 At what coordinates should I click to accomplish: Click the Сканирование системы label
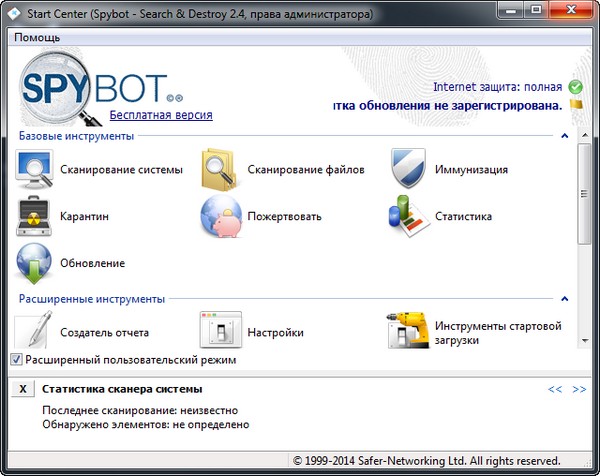click(x=121, y=170)
